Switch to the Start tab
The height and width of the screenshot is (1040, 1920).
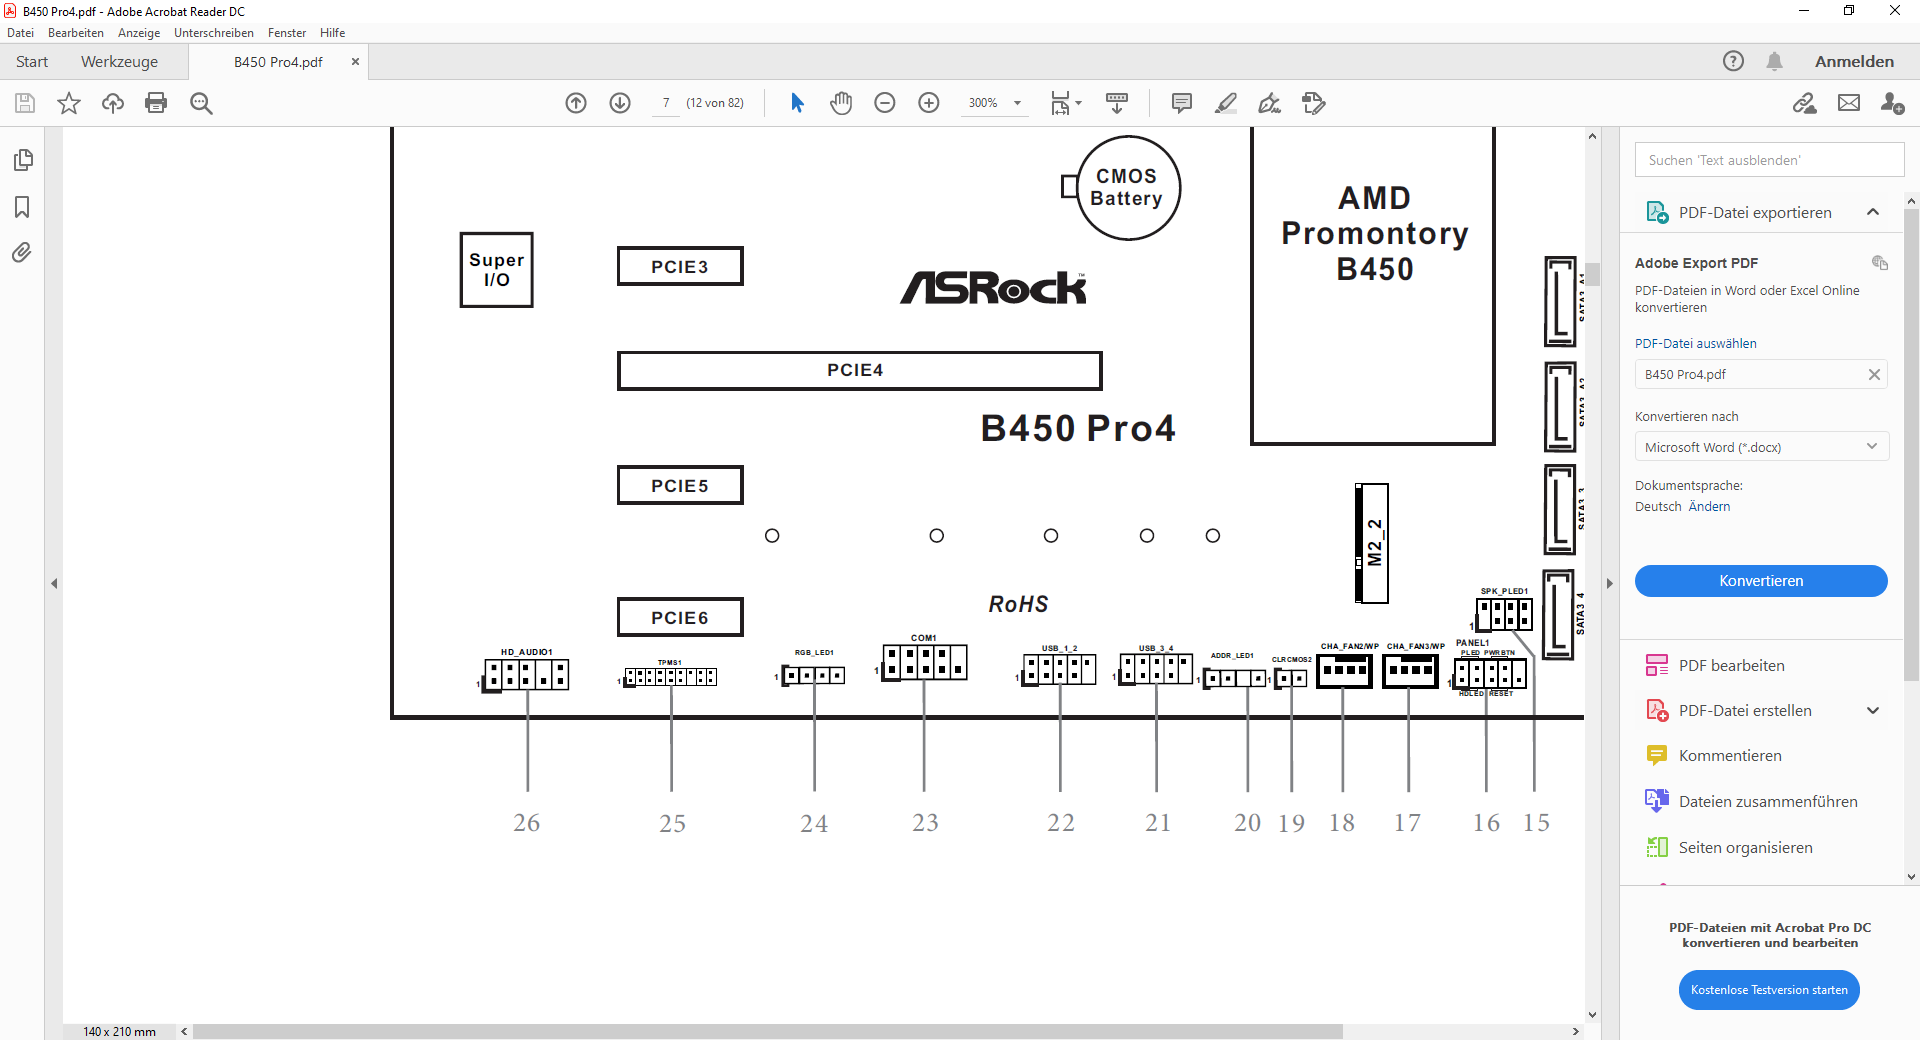[32, 61]
